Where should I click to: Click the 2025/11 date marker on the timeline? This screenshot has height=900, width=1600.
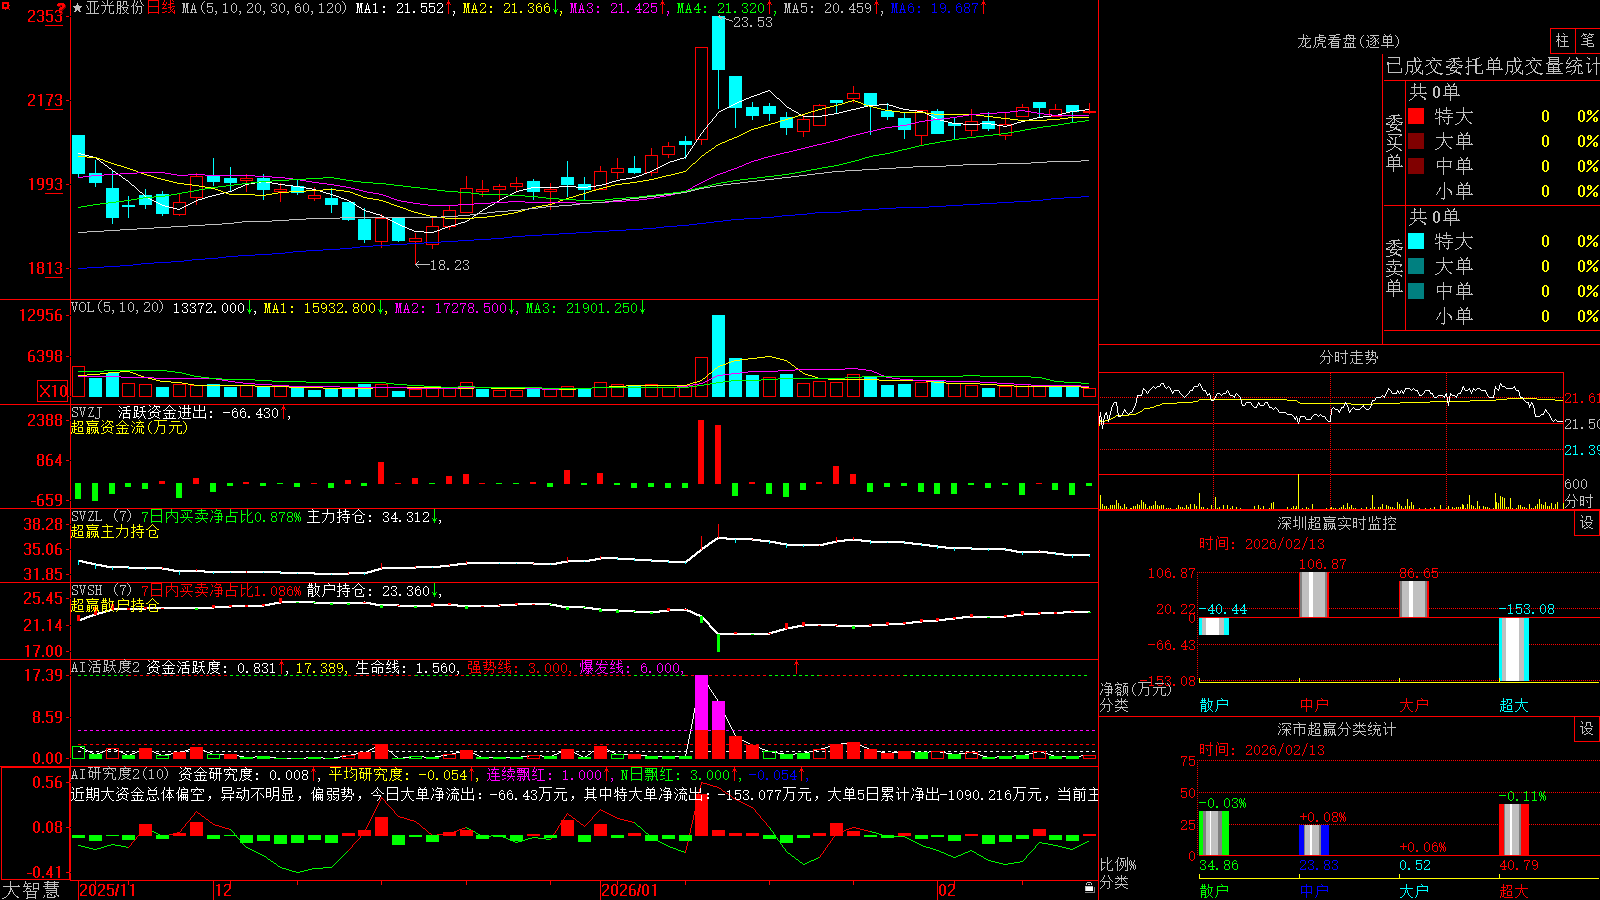point(107,890)
